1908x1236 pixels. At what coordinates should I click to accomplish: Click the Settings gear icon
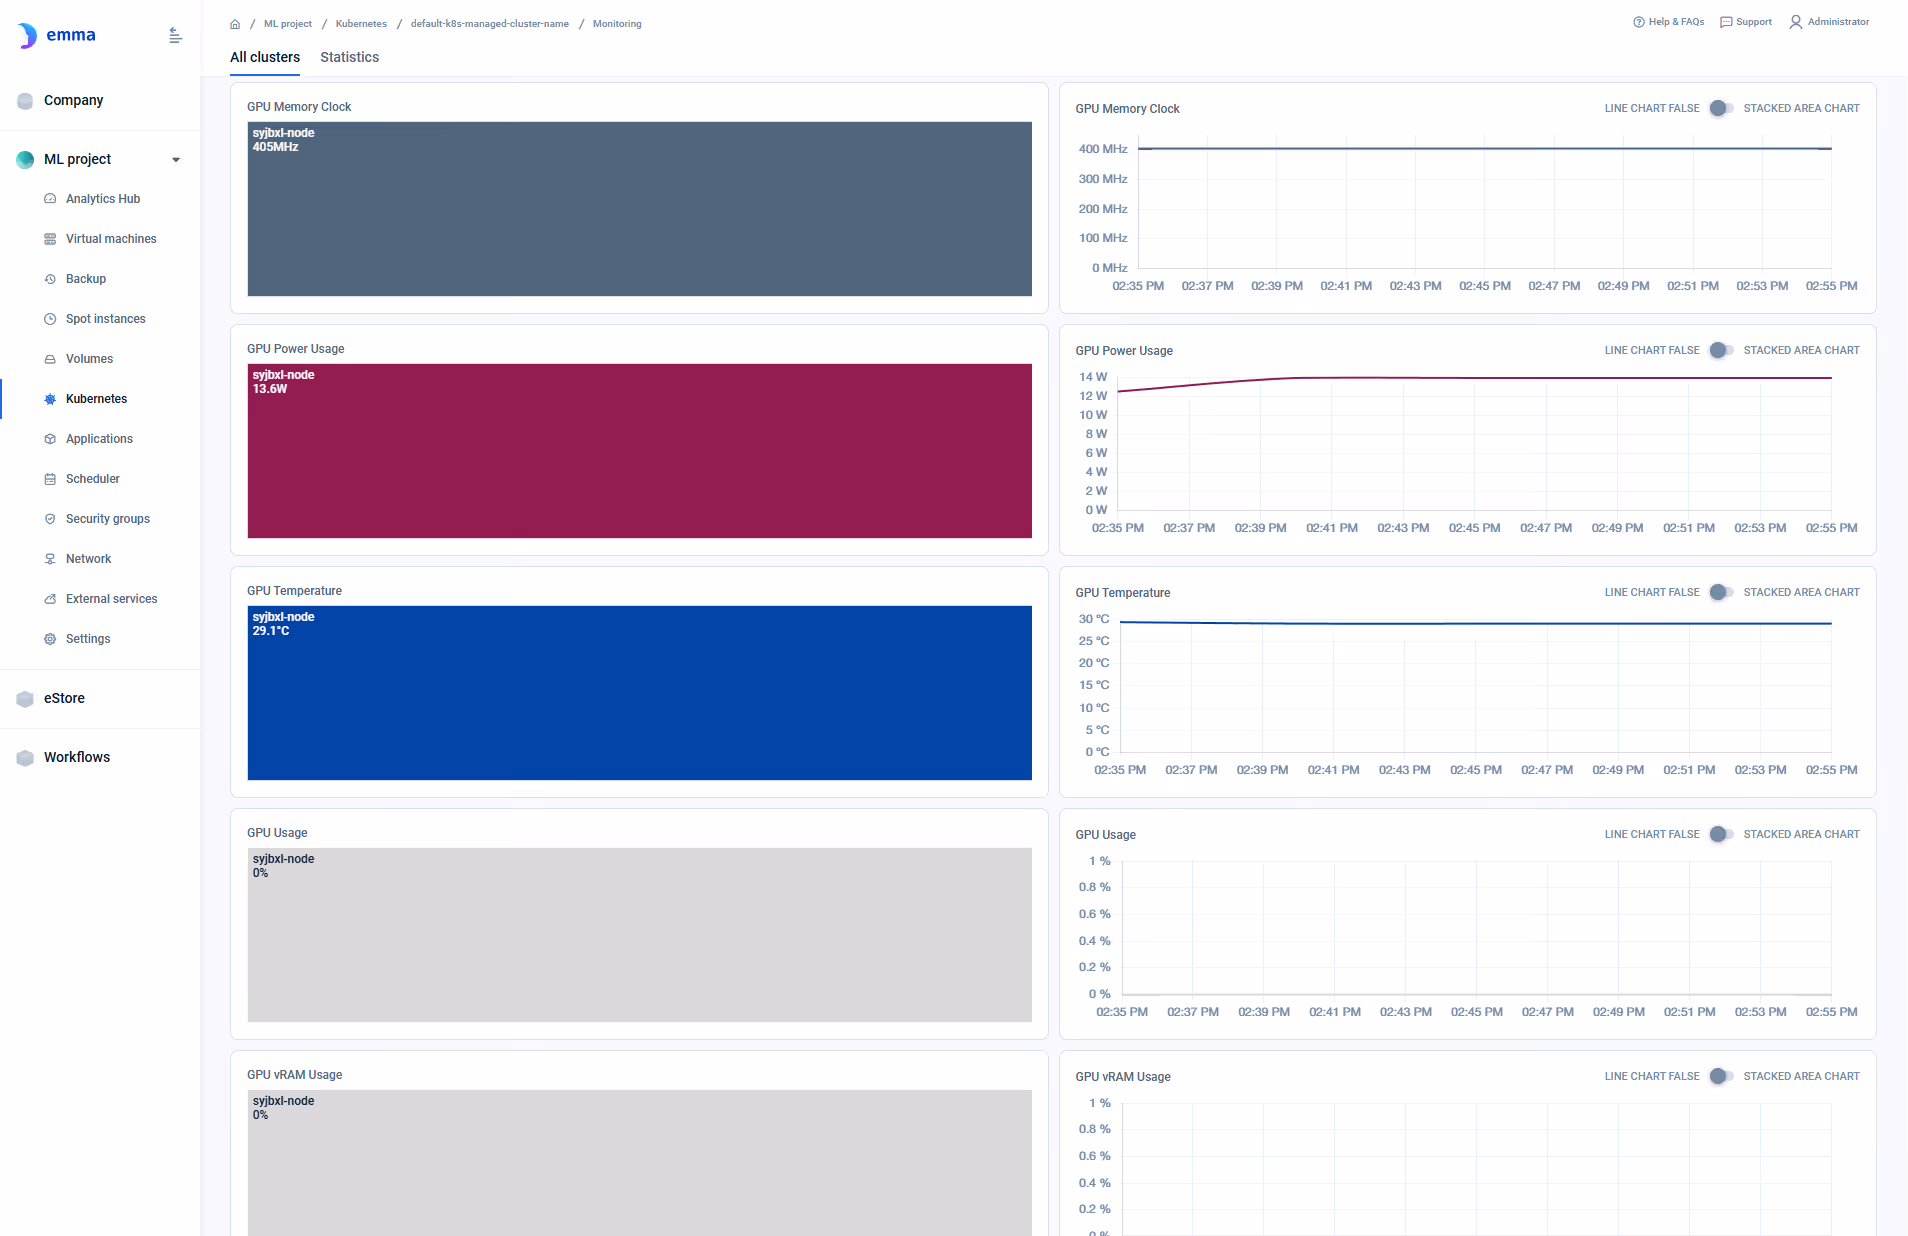pos(50,639)
